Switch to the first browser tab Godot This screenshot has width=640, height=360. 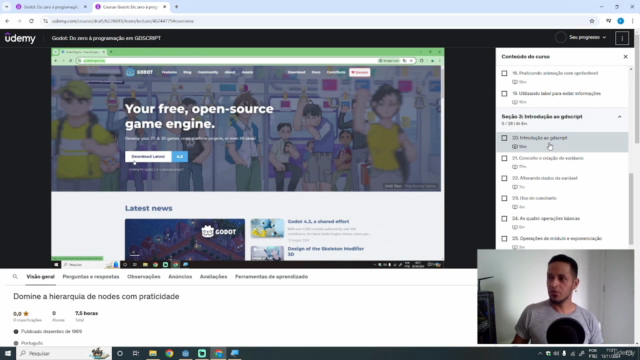[50, 7]
